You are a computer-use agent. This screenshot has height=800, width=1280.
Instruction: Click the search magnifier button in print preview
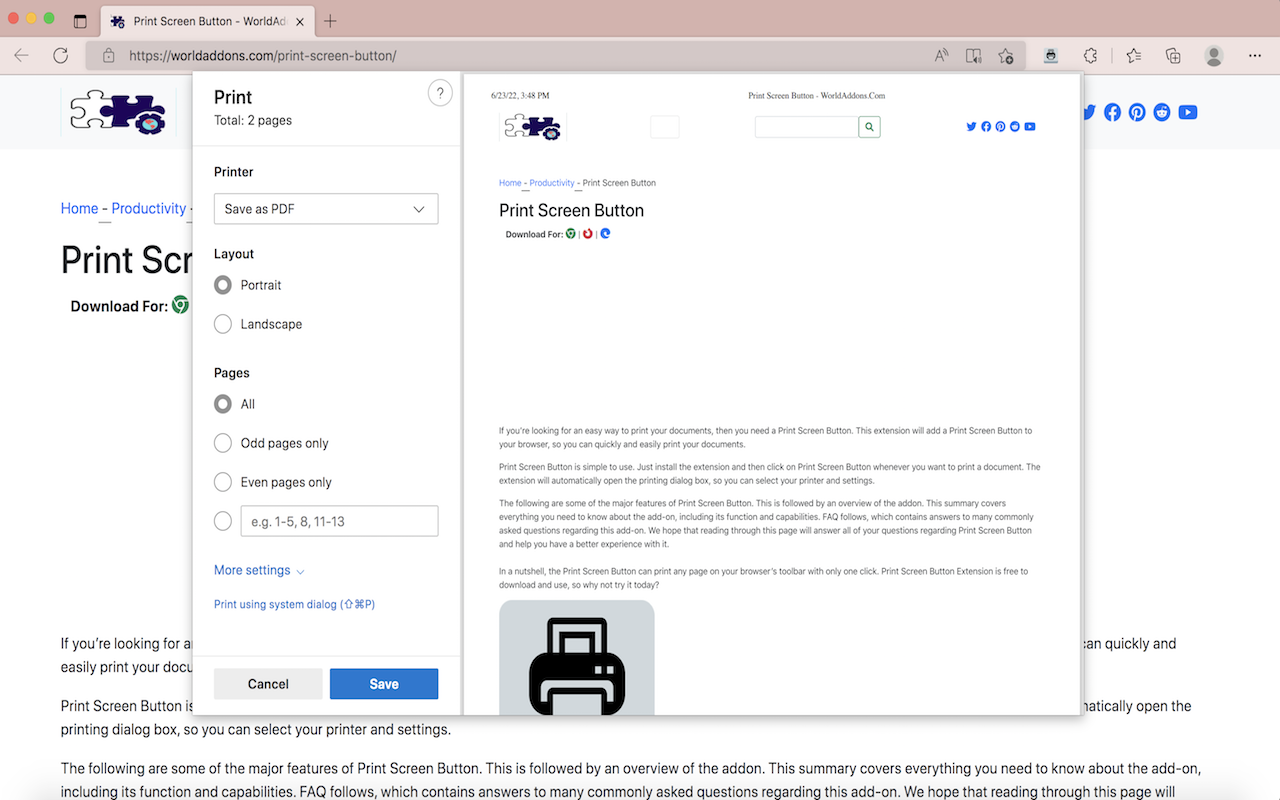pyautogui.click(x=869, y=127)
